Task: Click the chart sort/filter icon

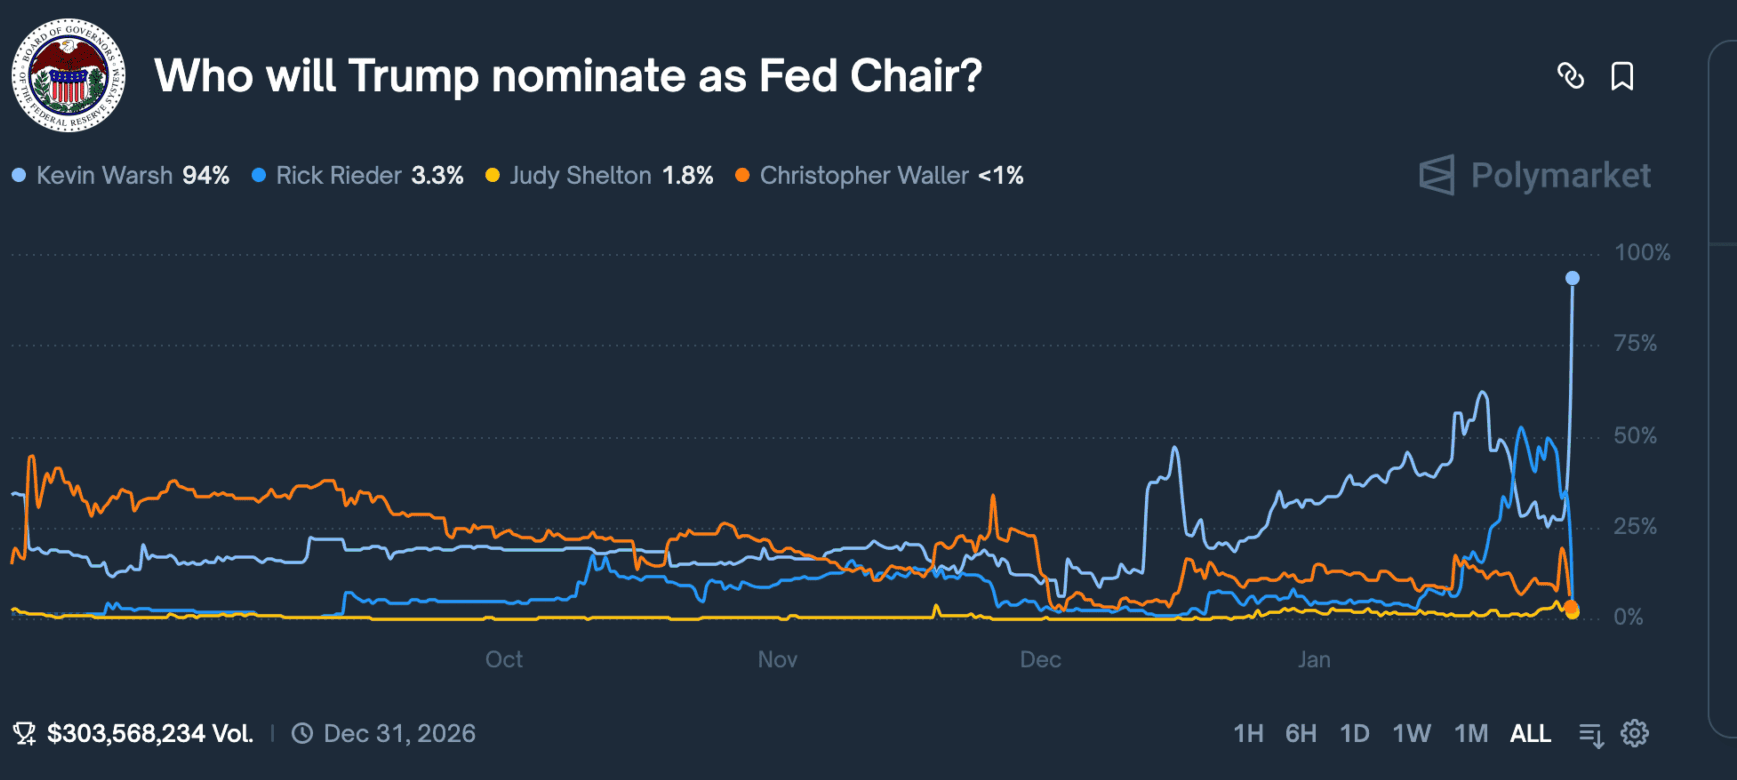Action: 1591,735
